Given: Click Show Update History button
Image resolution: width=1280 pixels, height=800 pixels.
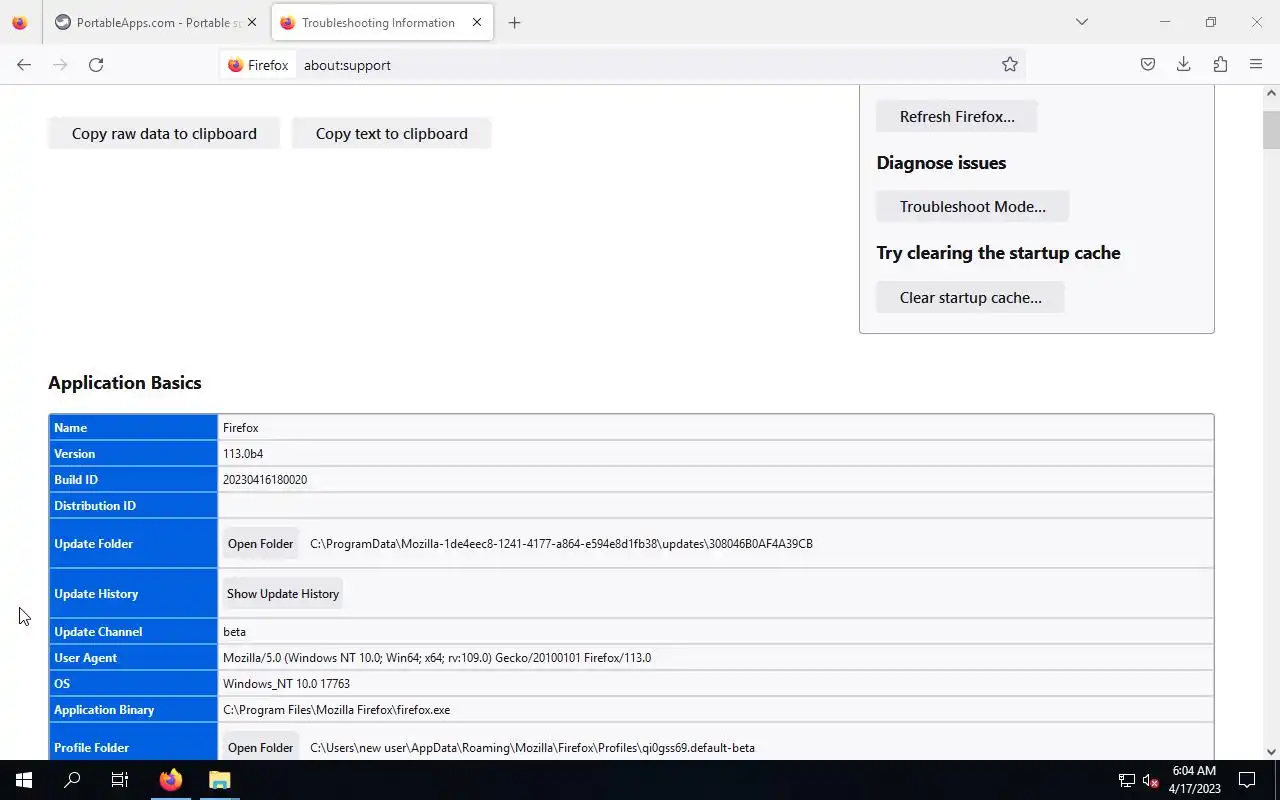Looking at the screenshot, I should click(x=283, y=594).
